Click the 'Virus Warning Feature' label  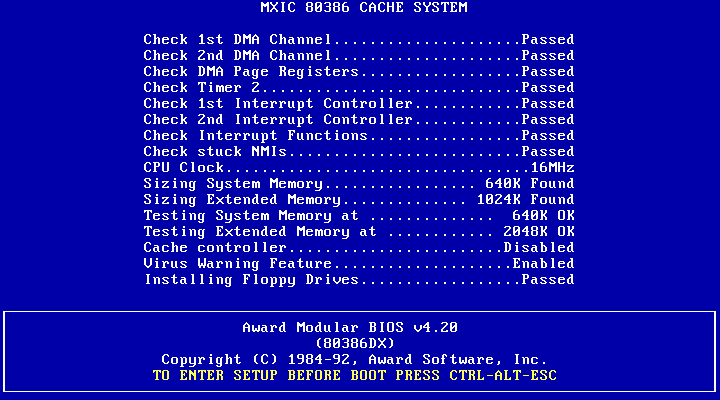coord(237,264)
